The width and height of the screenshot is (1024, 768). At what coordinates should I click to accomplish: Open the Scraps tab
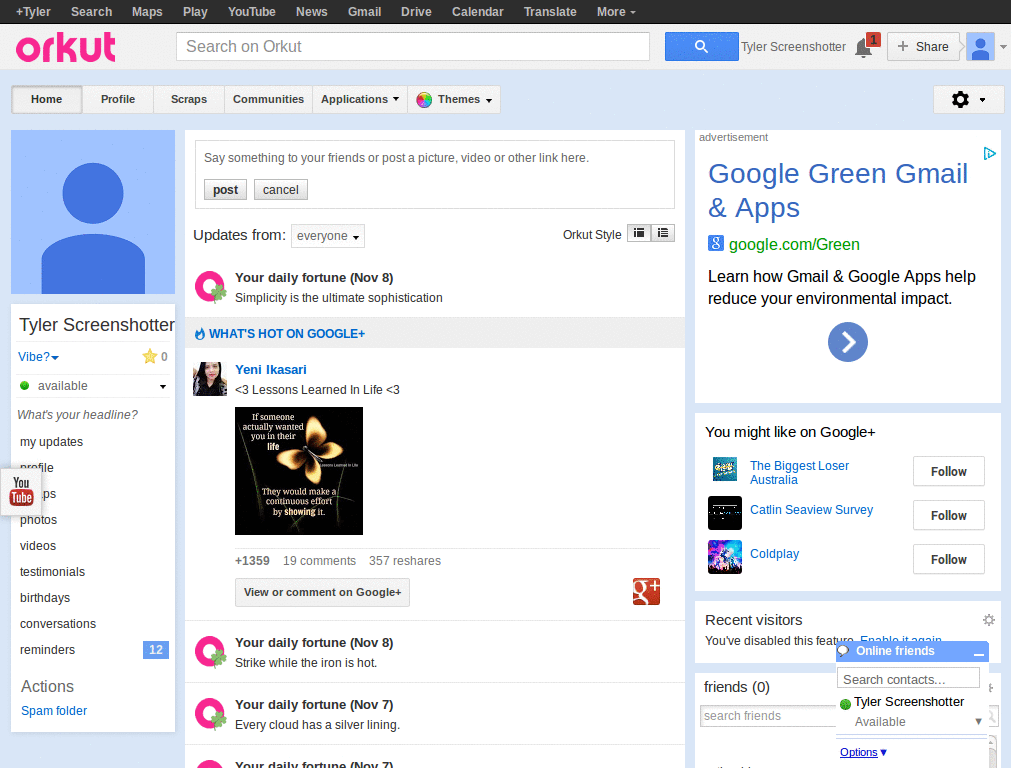(x=189, y=99)
